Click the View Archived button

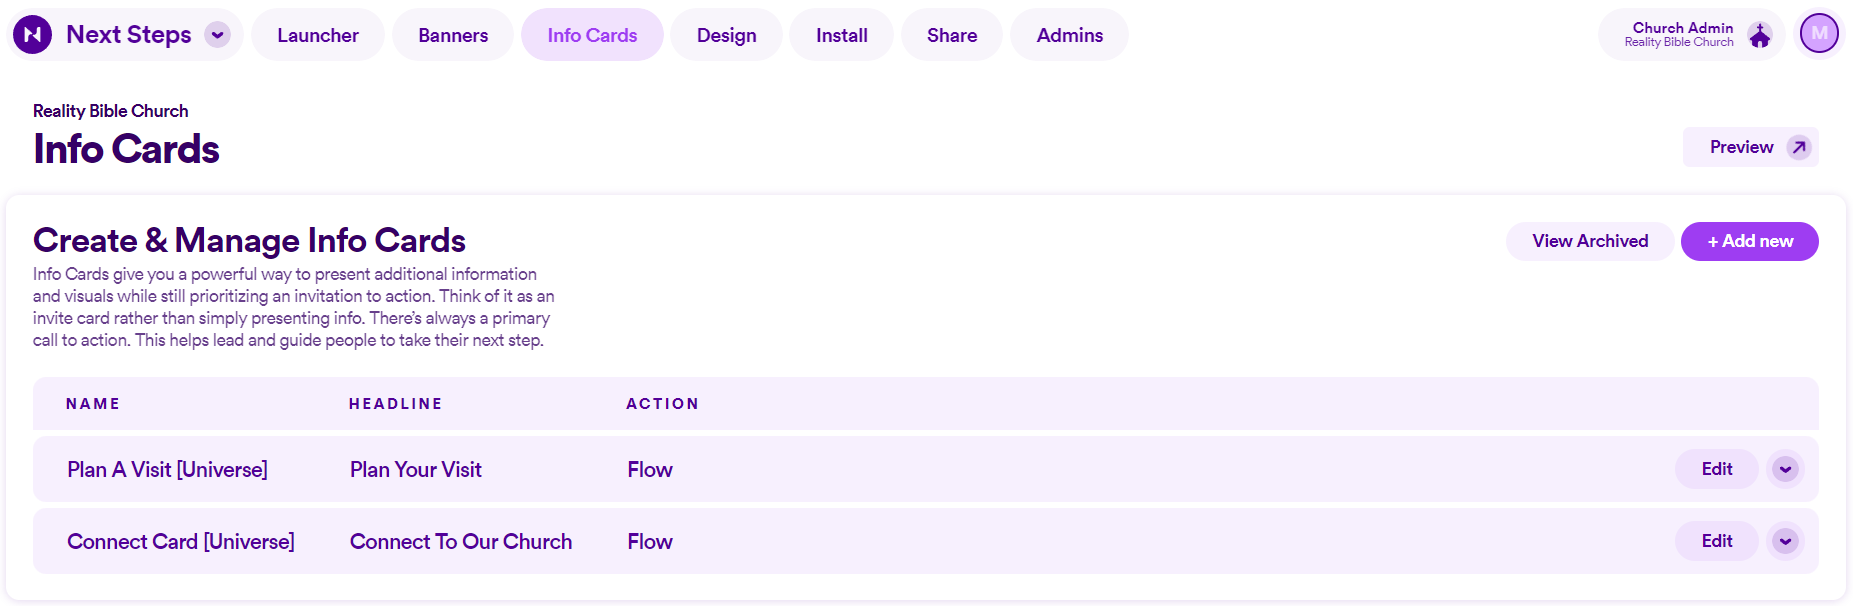[1589, 241]
